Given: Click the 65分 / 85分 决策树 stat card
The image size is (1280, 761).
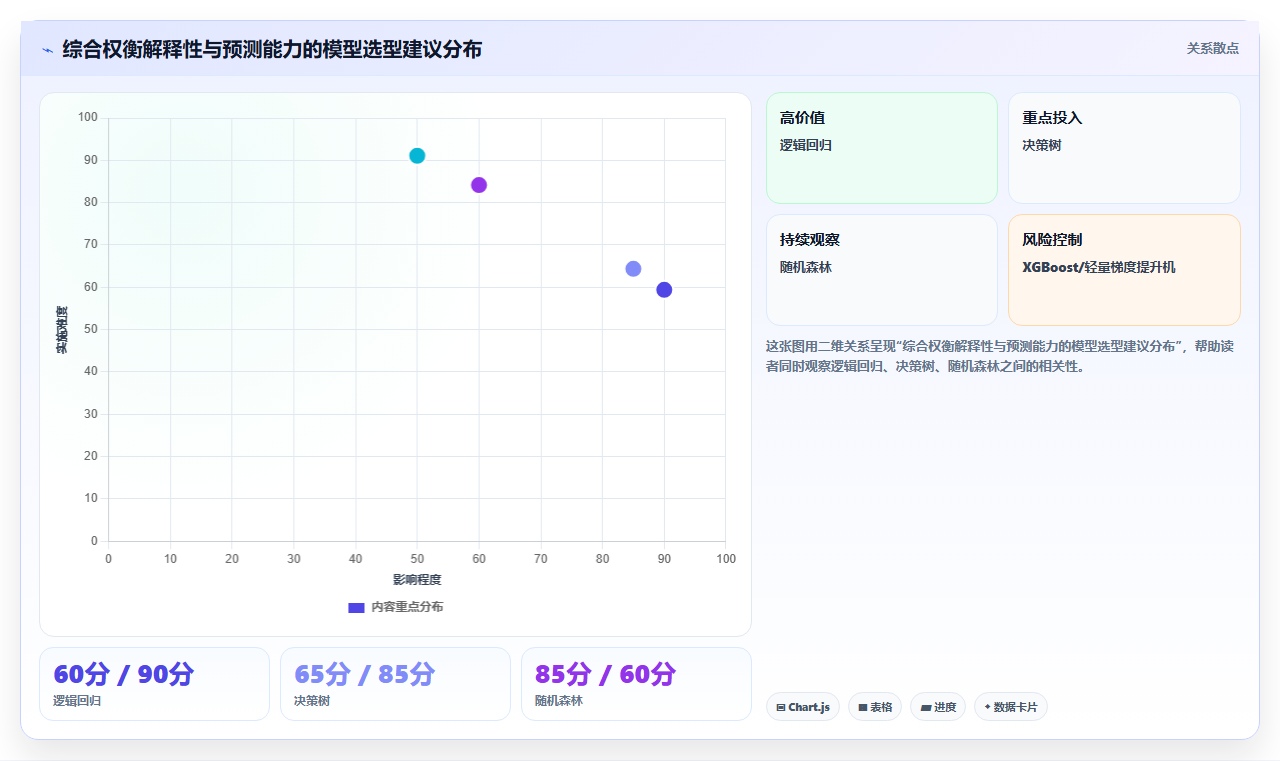Looking at the screenshot, I should tap(395, 684).
